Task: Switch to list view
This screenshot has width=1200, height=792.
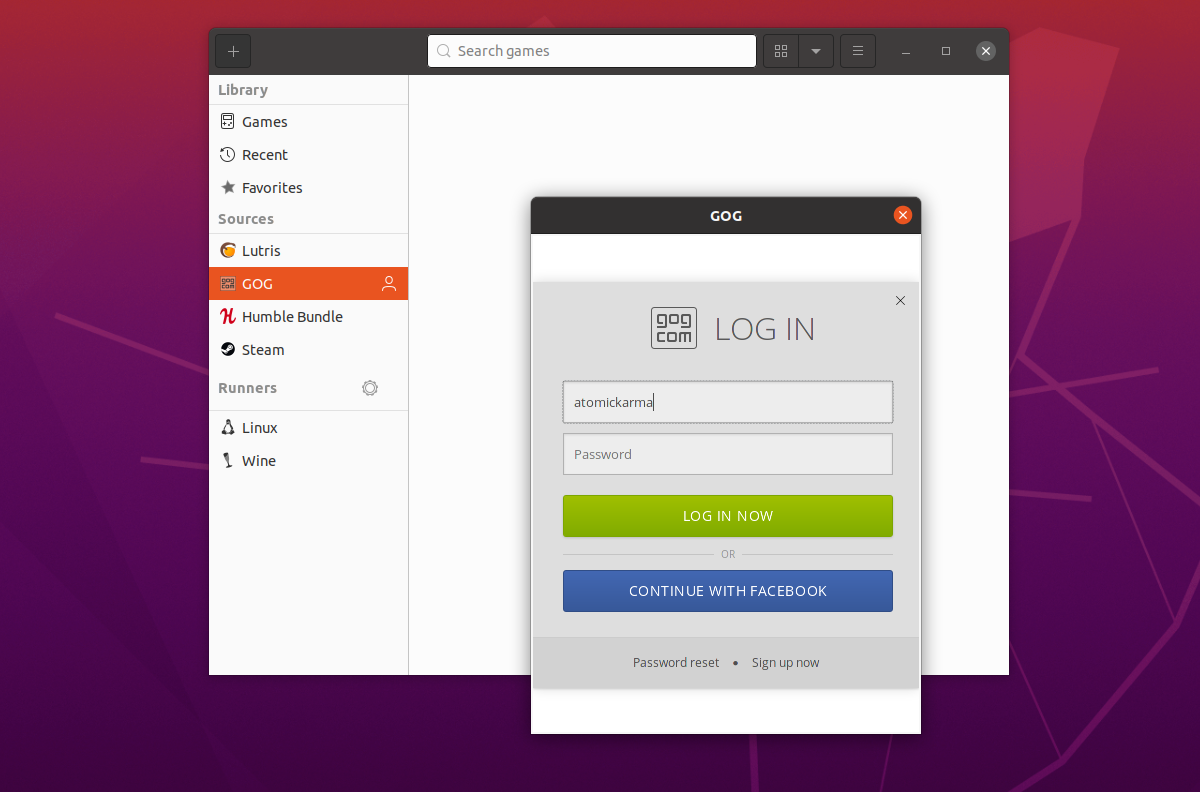Action: click(x=858, y=50)
